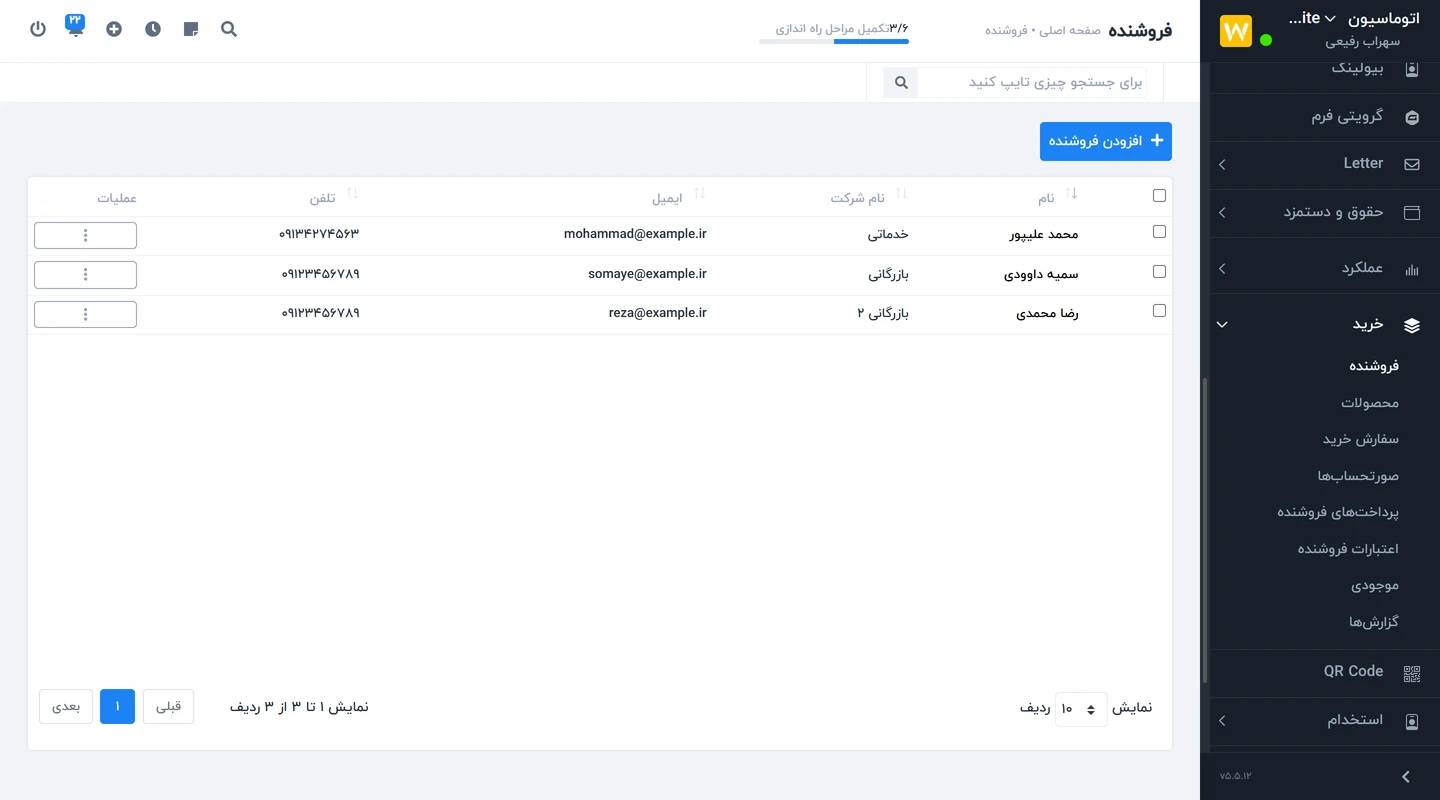Open فروشنده in sidebar submenu
Viewport: 1440px width, 800px height.
[1374, 366]
